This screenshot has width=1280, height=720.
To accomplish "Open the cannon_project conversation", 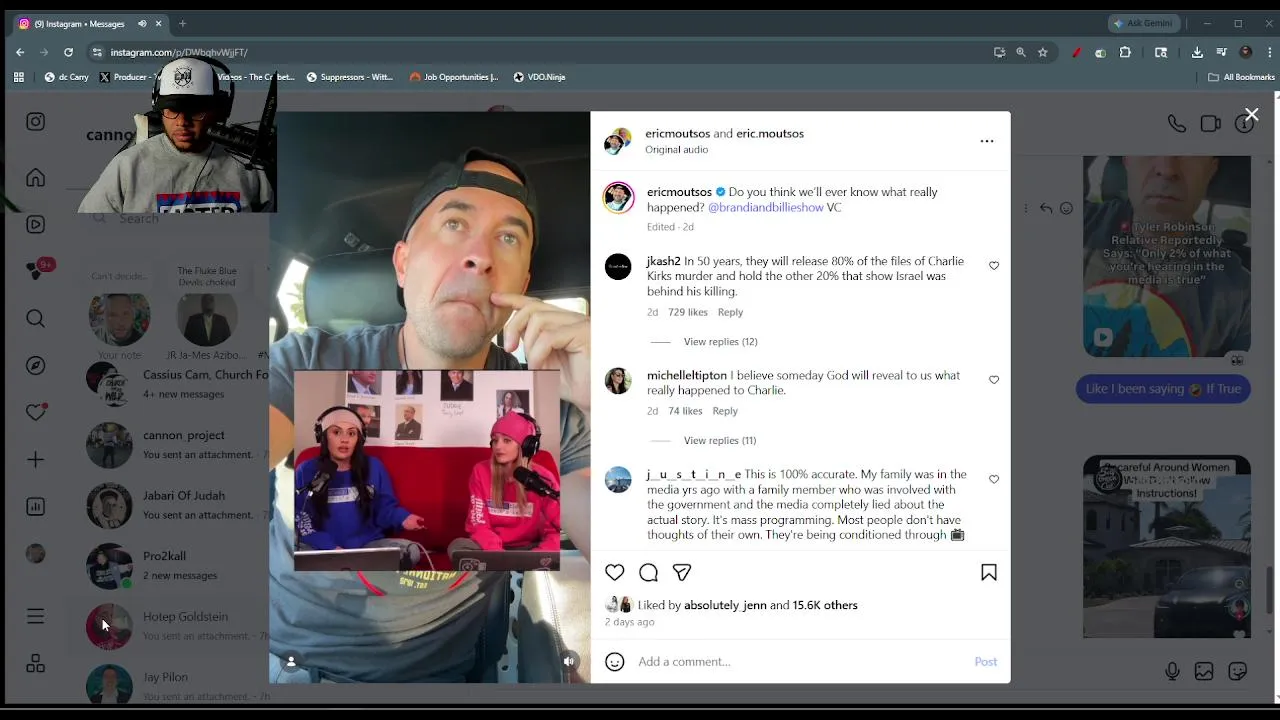I will pos(178,445).
